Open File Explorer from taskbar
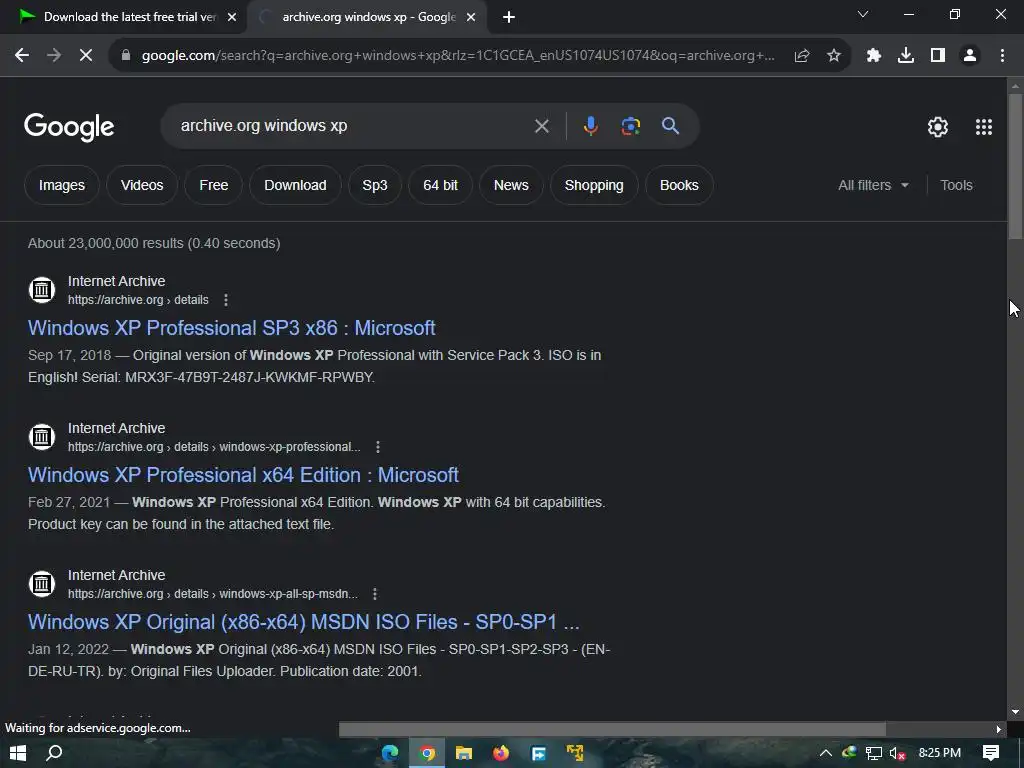Screen dimensions: 1024x768 464,753
